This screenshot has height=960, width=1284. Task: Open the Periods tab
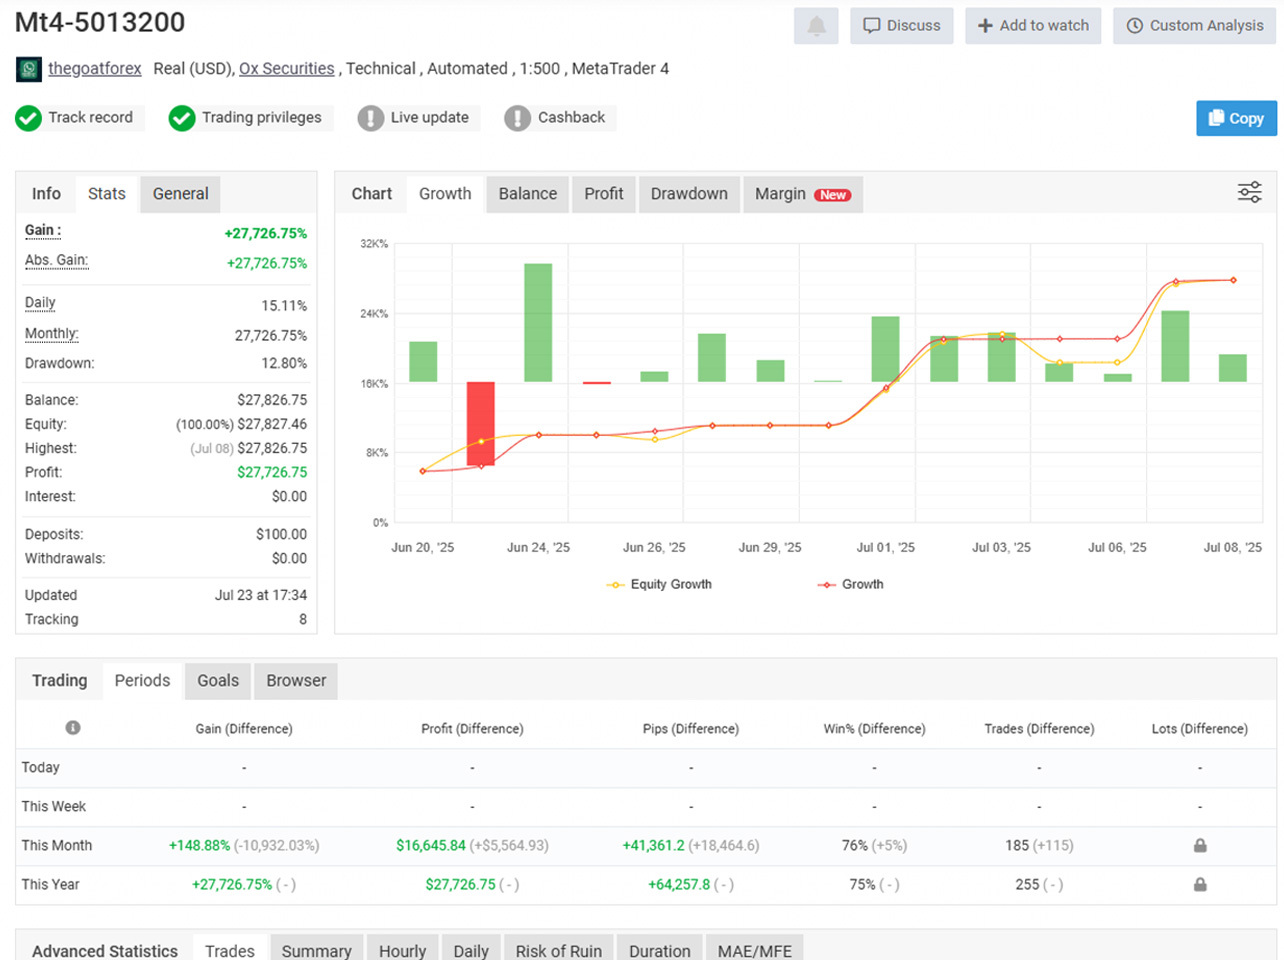pyautogui.click(x=142, y=681)
